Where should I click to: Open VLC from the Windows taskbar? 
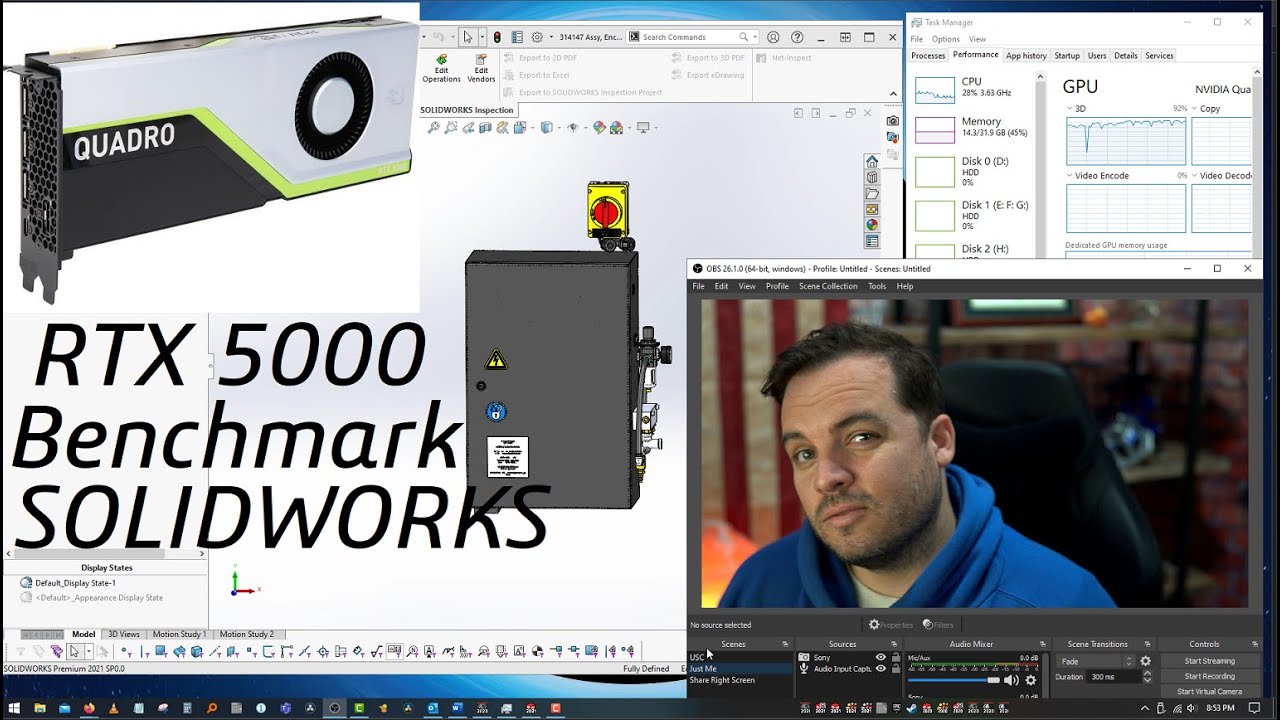(113, 708)
